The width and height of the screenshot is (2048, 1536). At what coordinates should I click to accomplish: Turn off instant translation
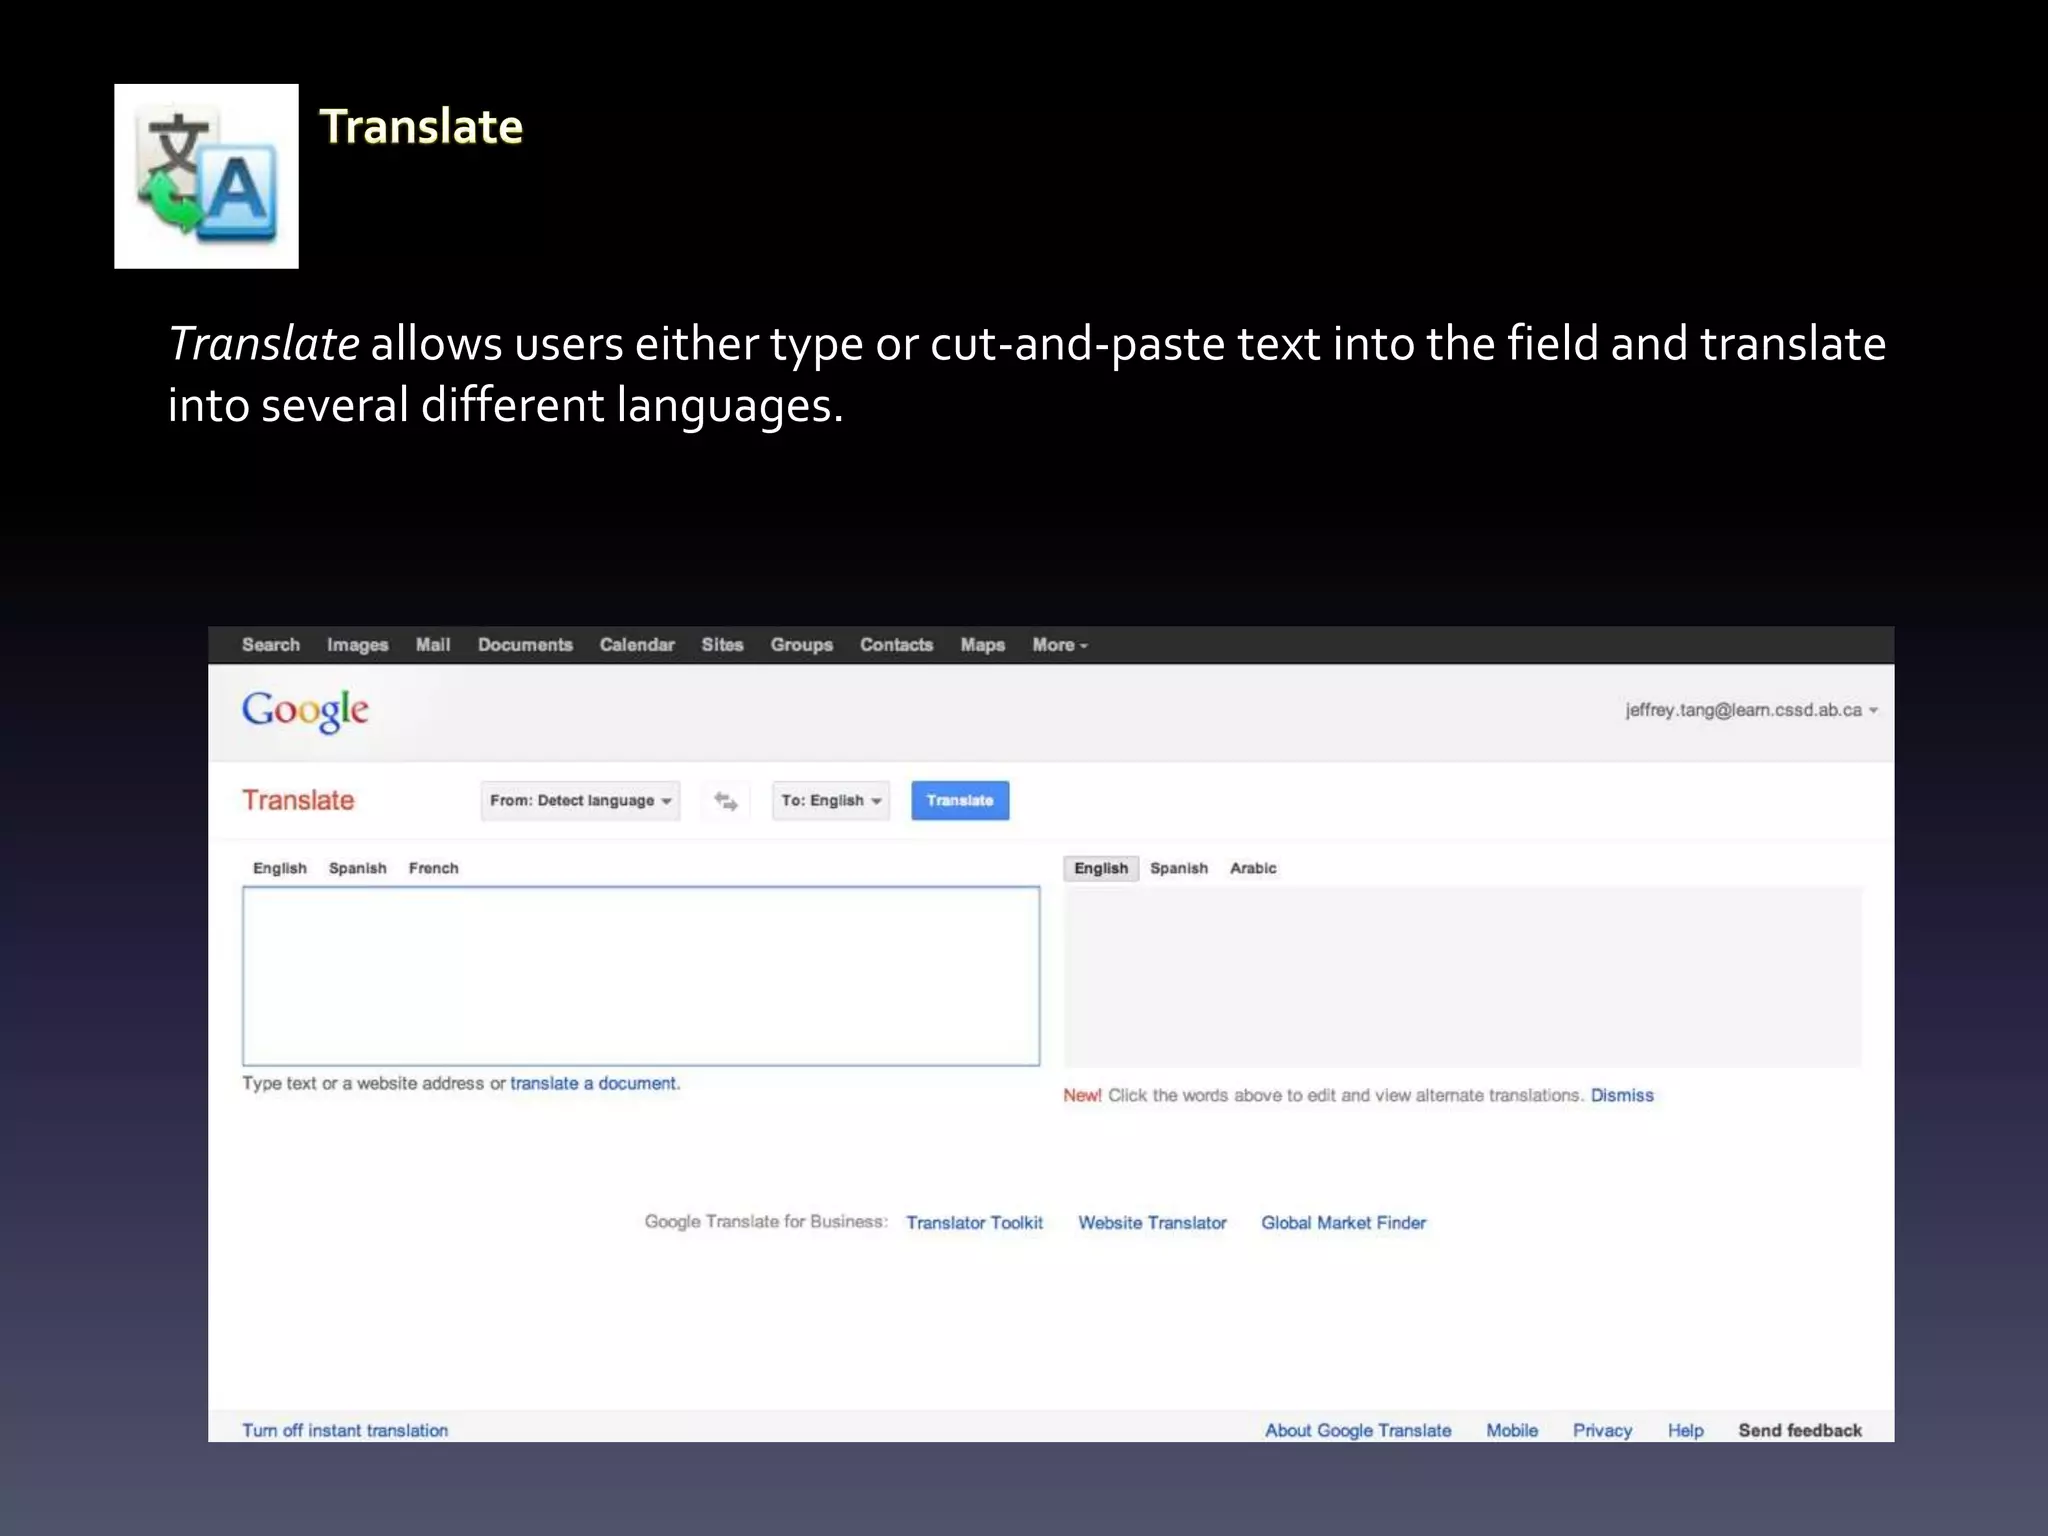[345, 1430]
